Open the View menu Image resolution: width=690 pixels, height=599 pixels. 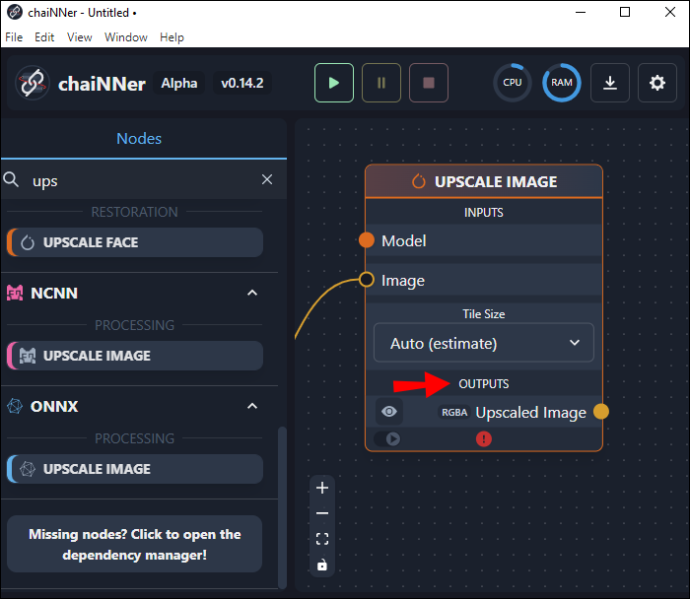pyautogui.click(x=80, y=37)
